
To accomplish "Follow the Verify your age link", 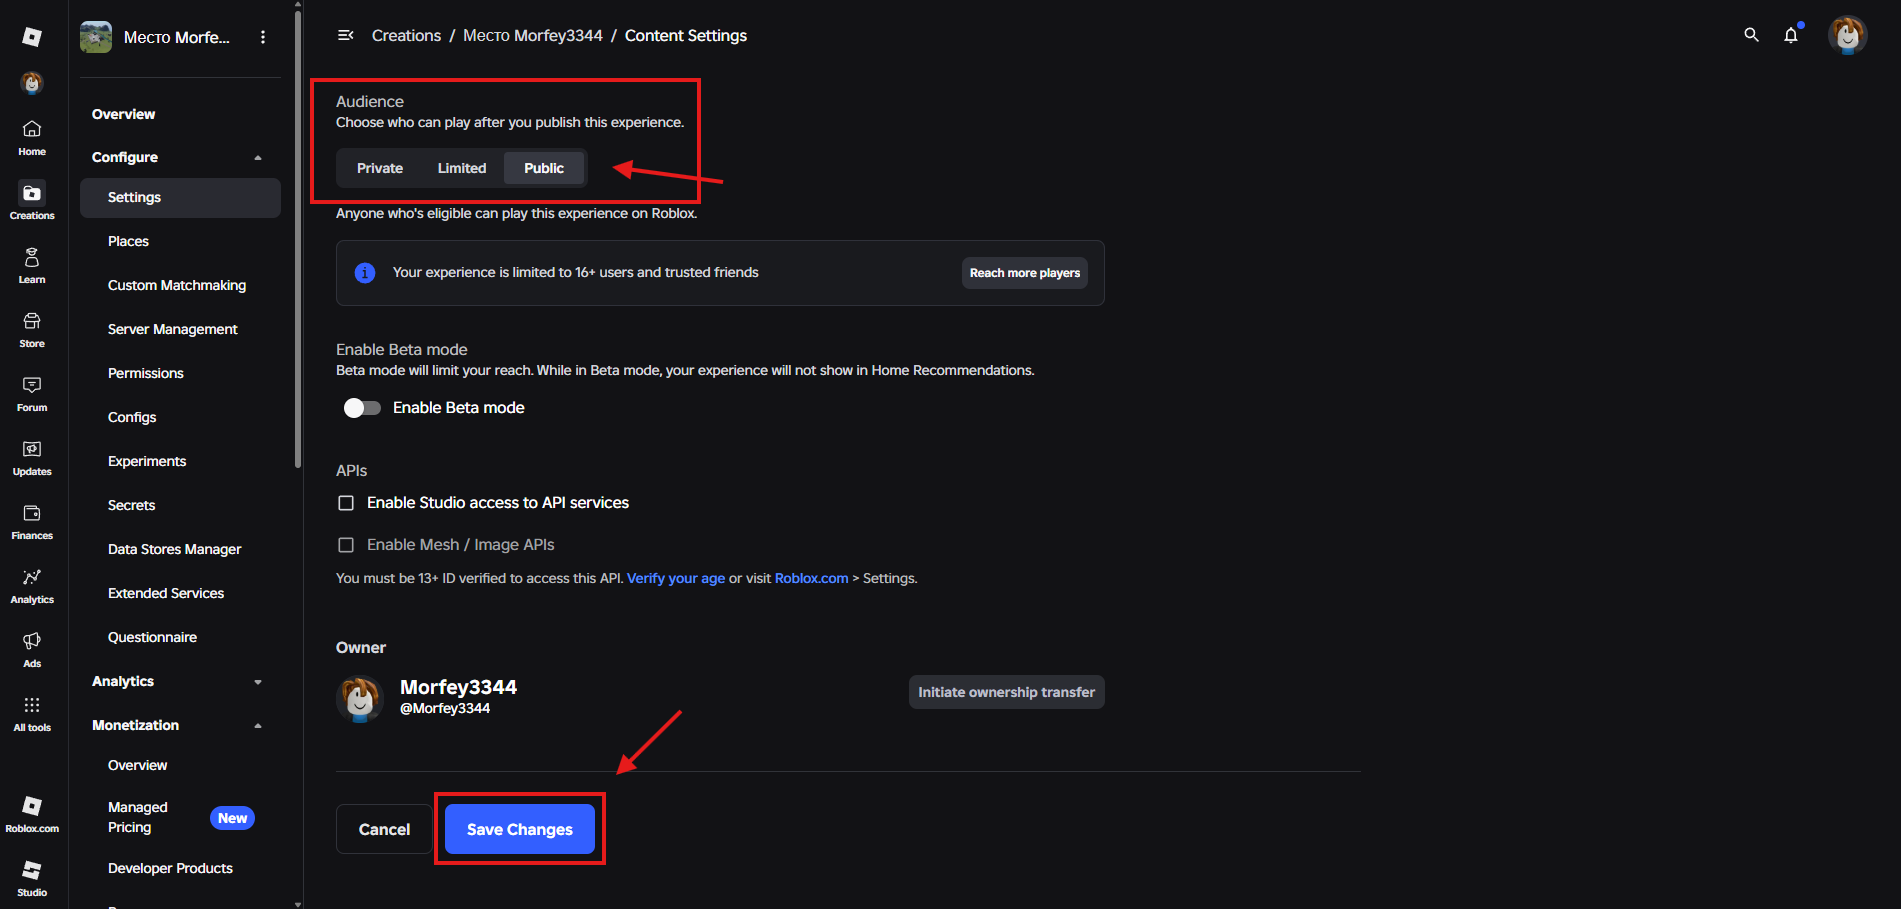I will pyautogui.click(x=676, y=578).
